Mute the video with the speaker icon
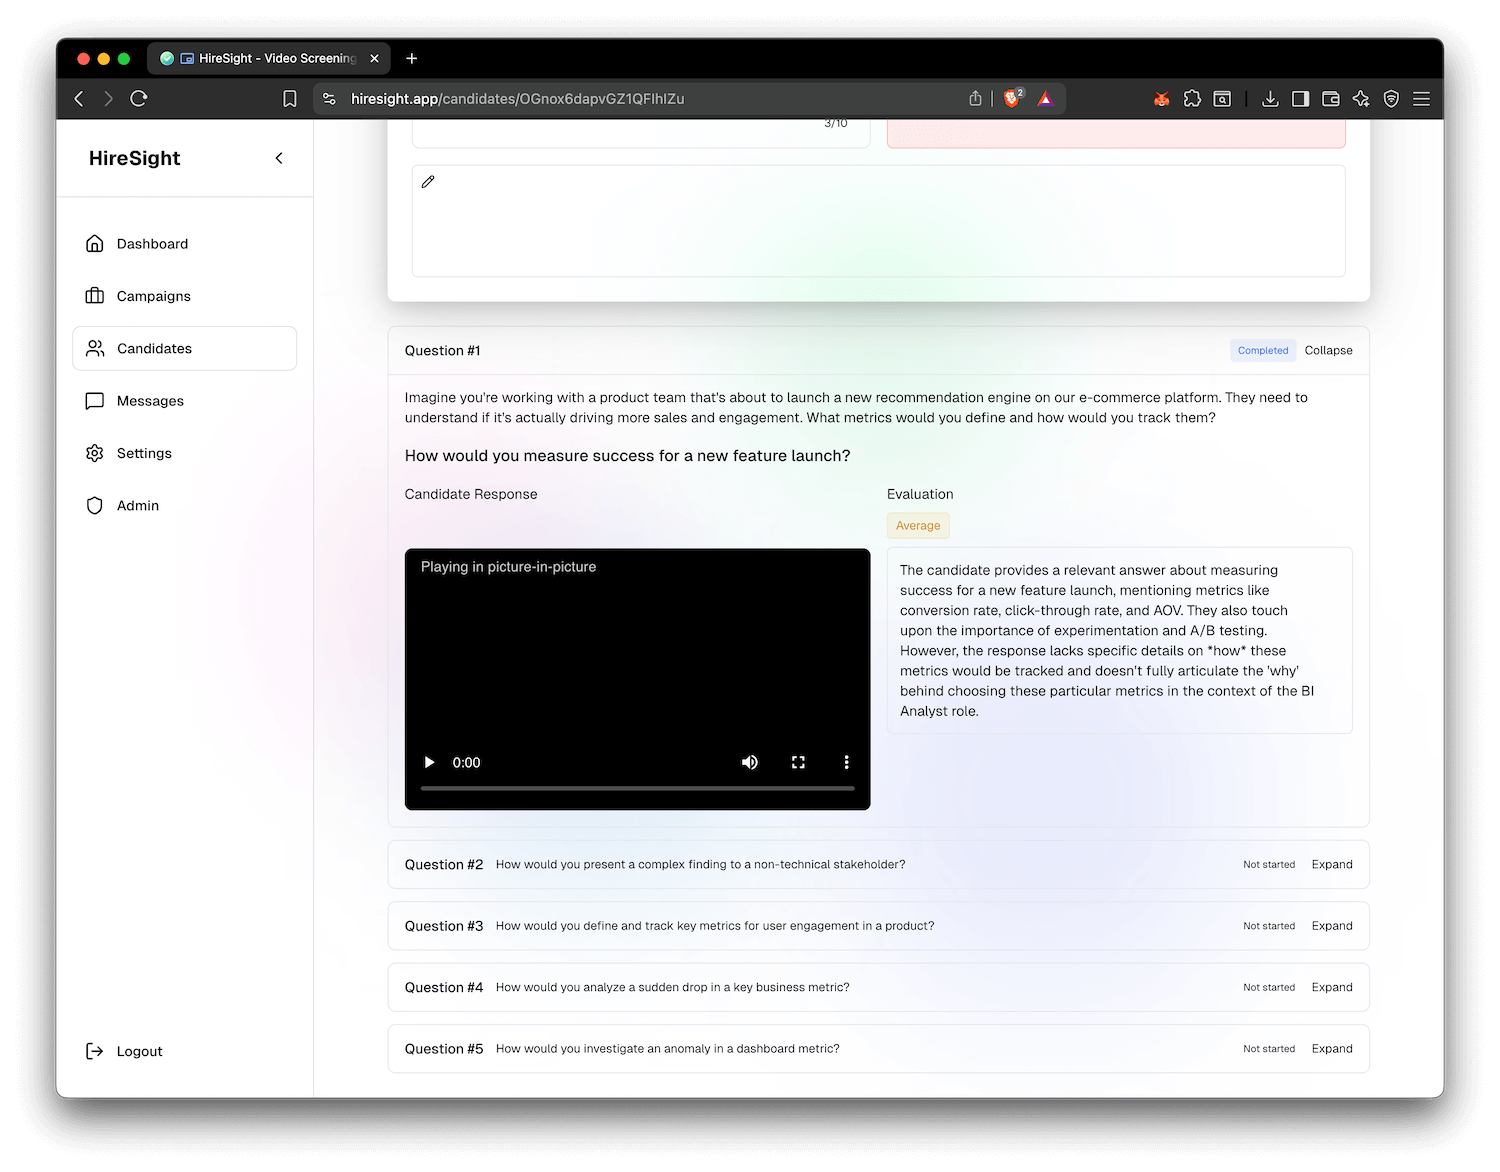The height and width of the screenshot is (1172, 1500). point(750,762)
